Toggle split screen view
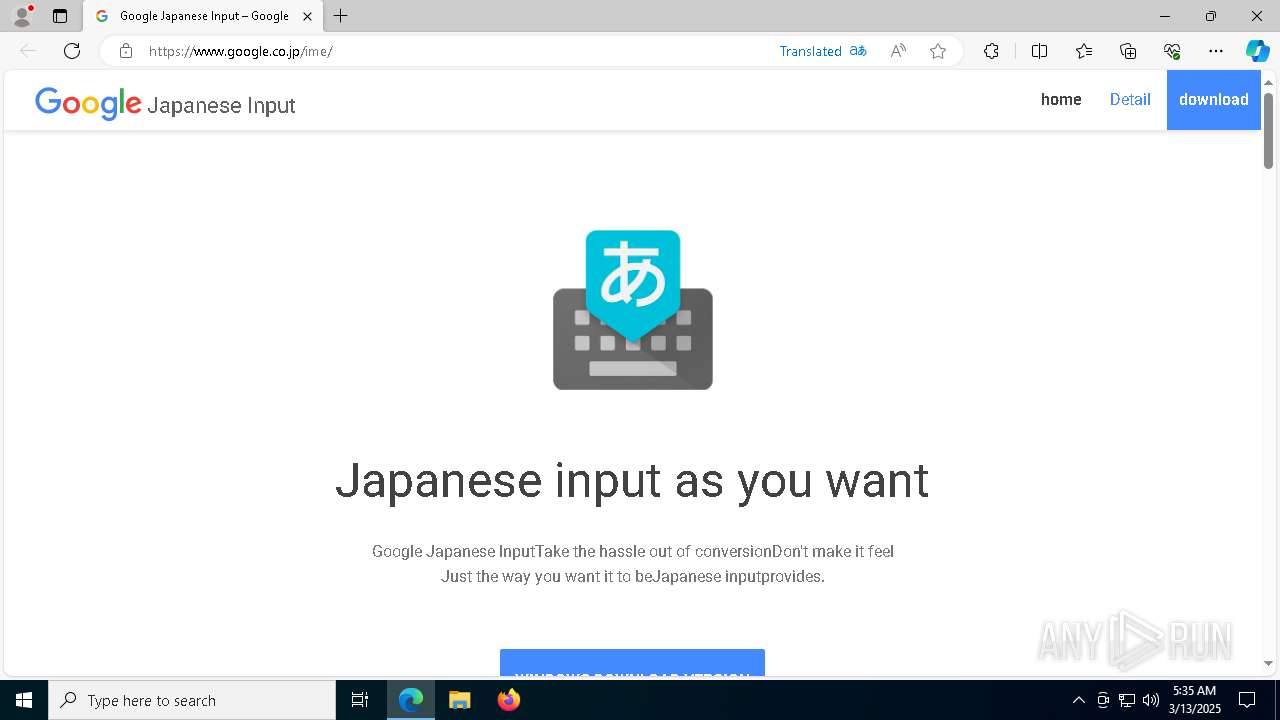 (x=1039, y=51)
